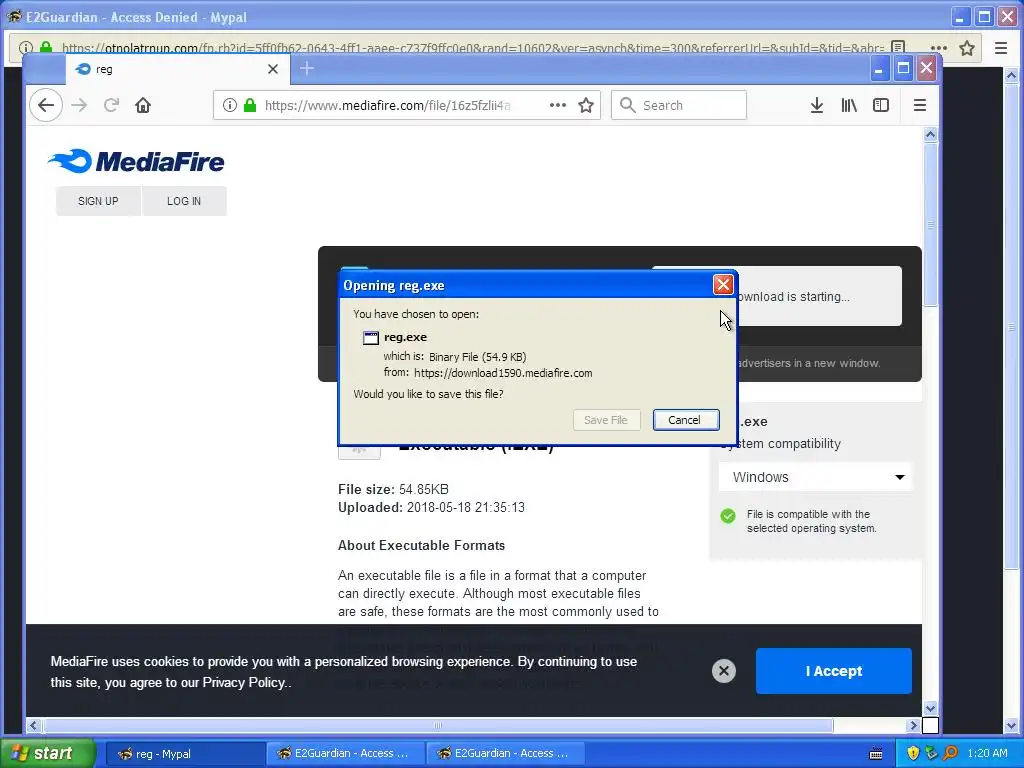
Task: Open front window hamburger menu
Action: click(920, 105)
